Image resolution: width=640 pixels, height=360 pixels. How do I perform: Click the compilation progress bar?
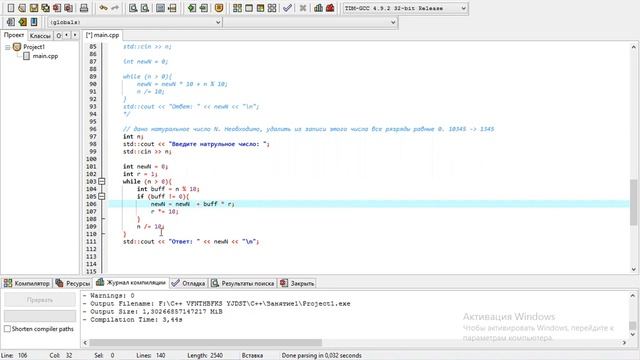coord(40,316)
